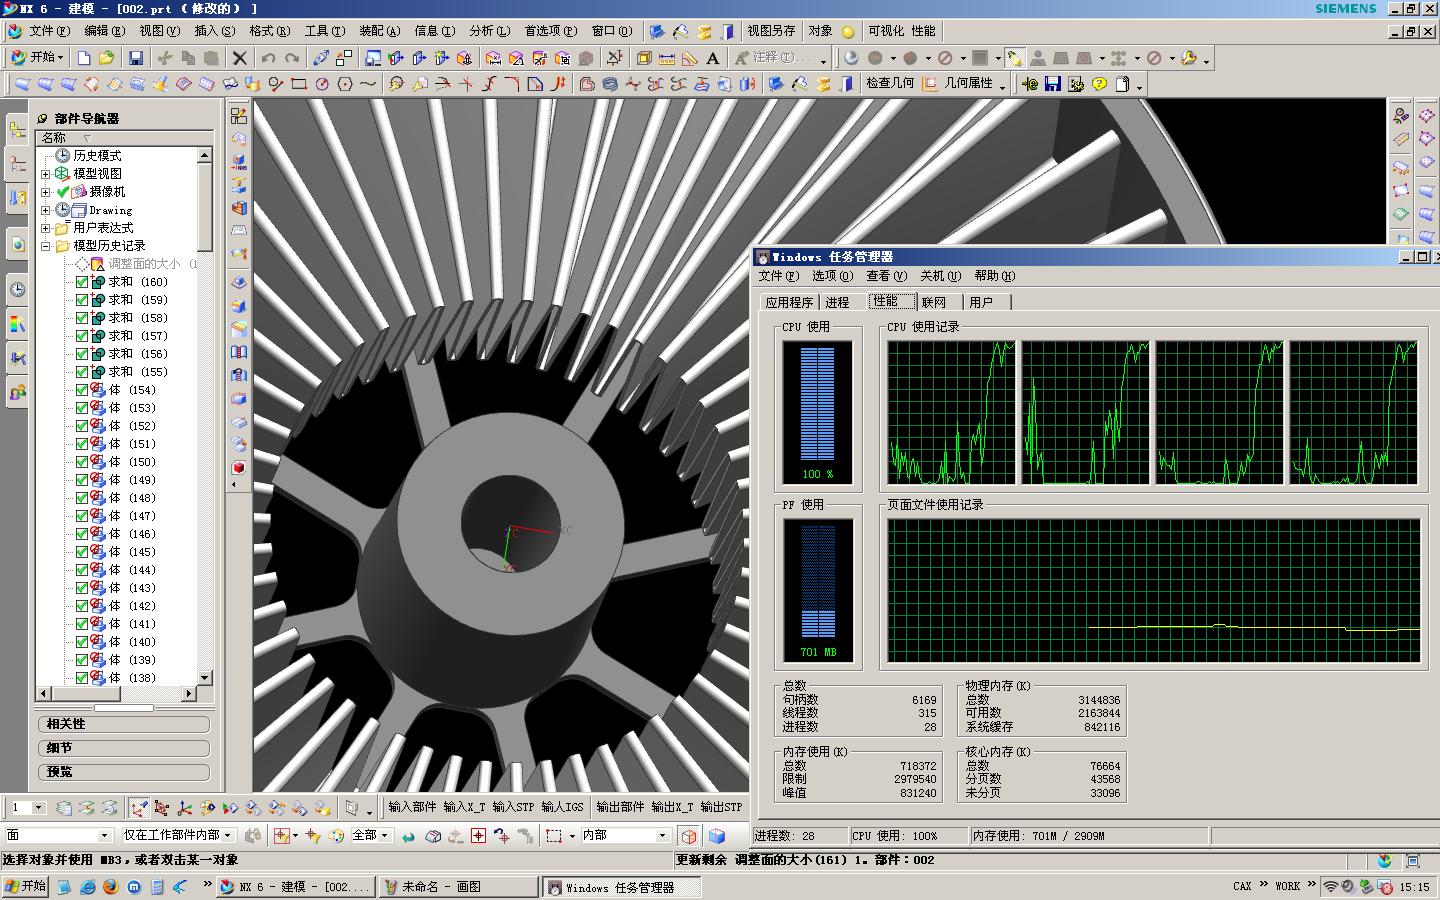Click the history clock icon in left sidebar
Viewport: 1440px width, 900px height.
click(18, 289)
